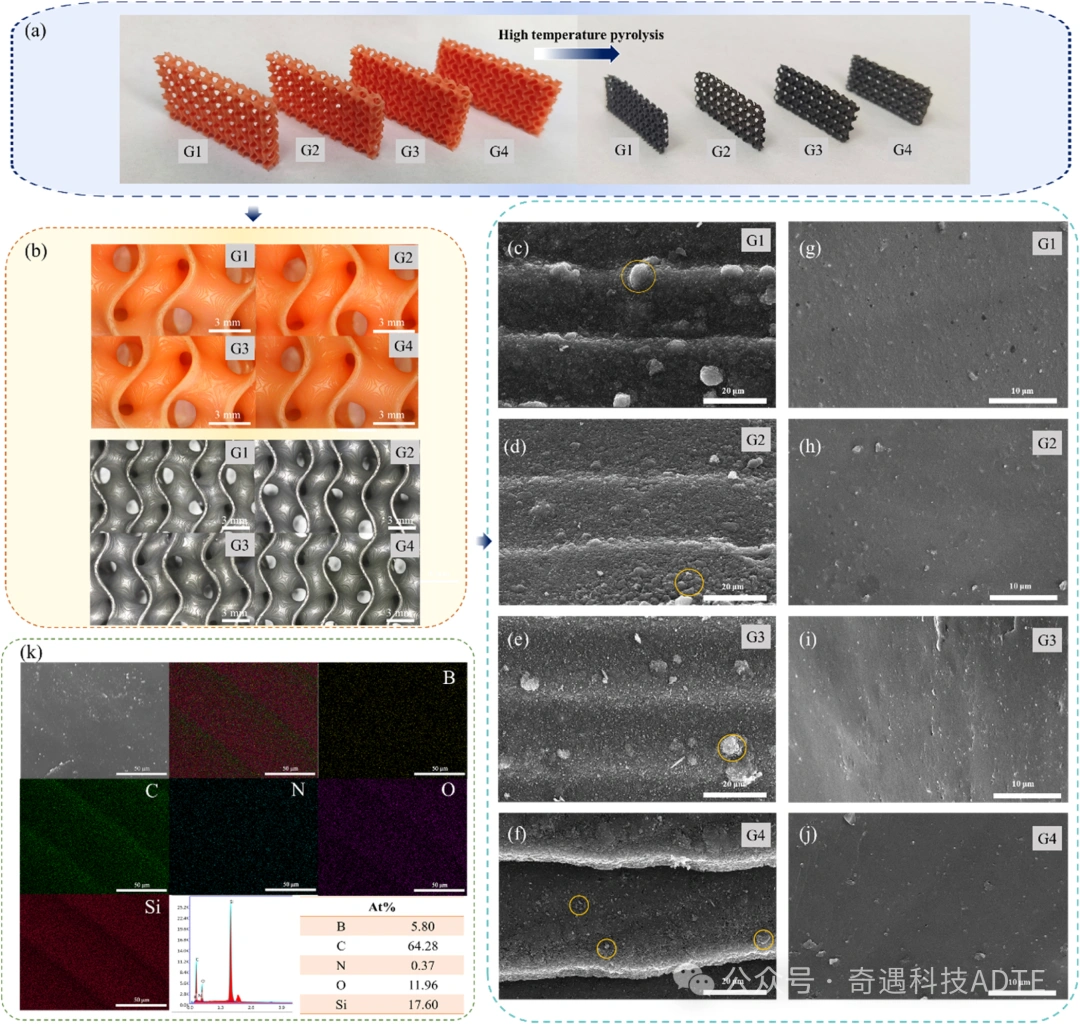Viewport: 1080px width, 1024px height.
Task: Open the gray G4 micrograph in panel (b)
Action: [x=337, y=578]
